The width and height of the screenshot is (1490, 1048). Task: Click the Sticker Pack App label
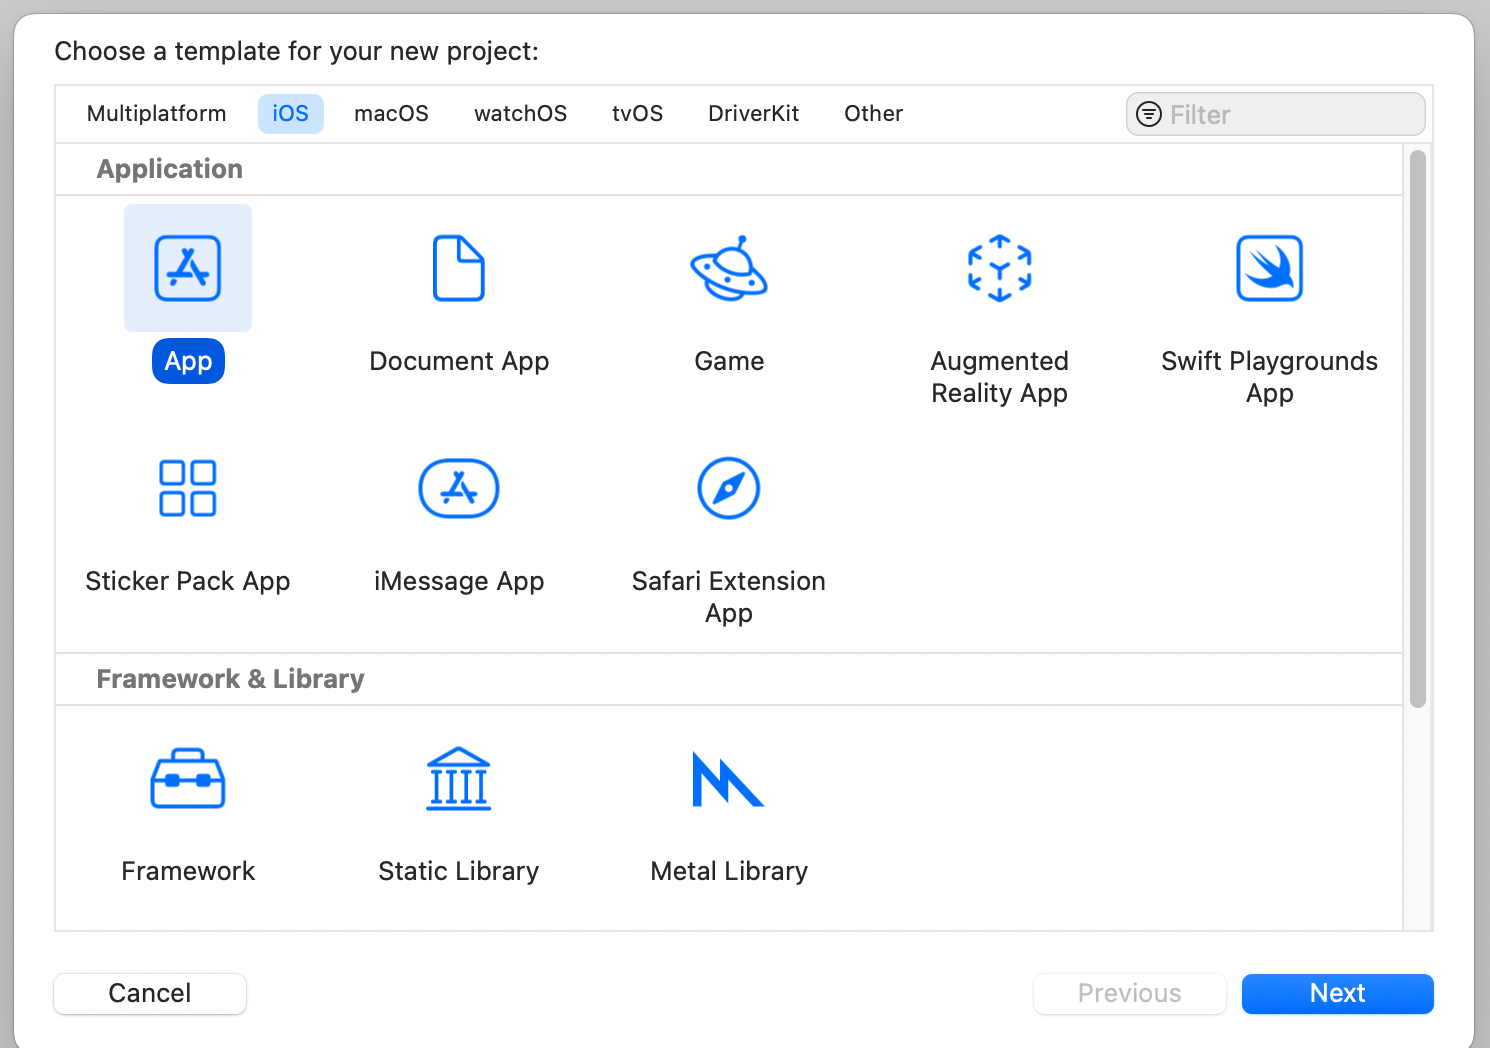coord(188,581)
